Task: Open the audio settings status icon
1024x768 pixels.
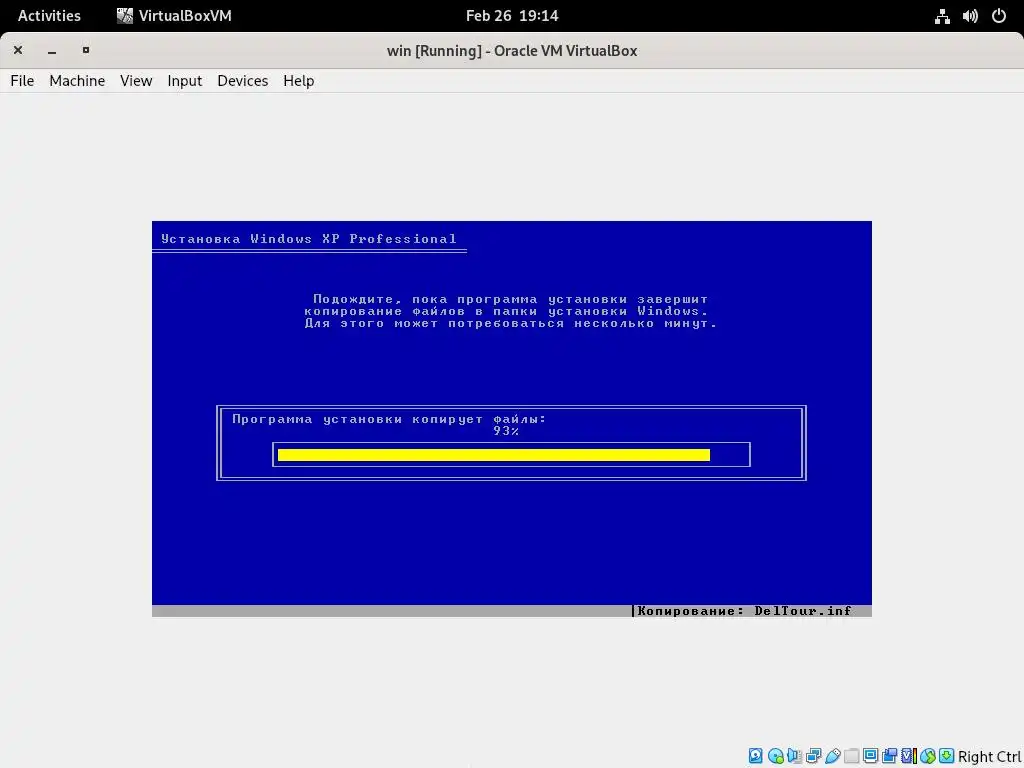Action: coord(794,756)
